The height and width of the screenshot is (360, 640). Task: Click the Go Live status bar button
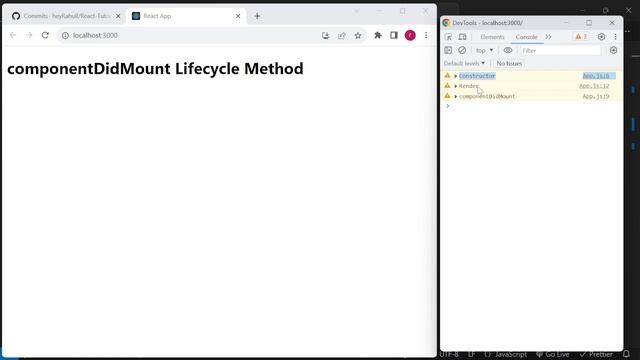pos(553,354)
